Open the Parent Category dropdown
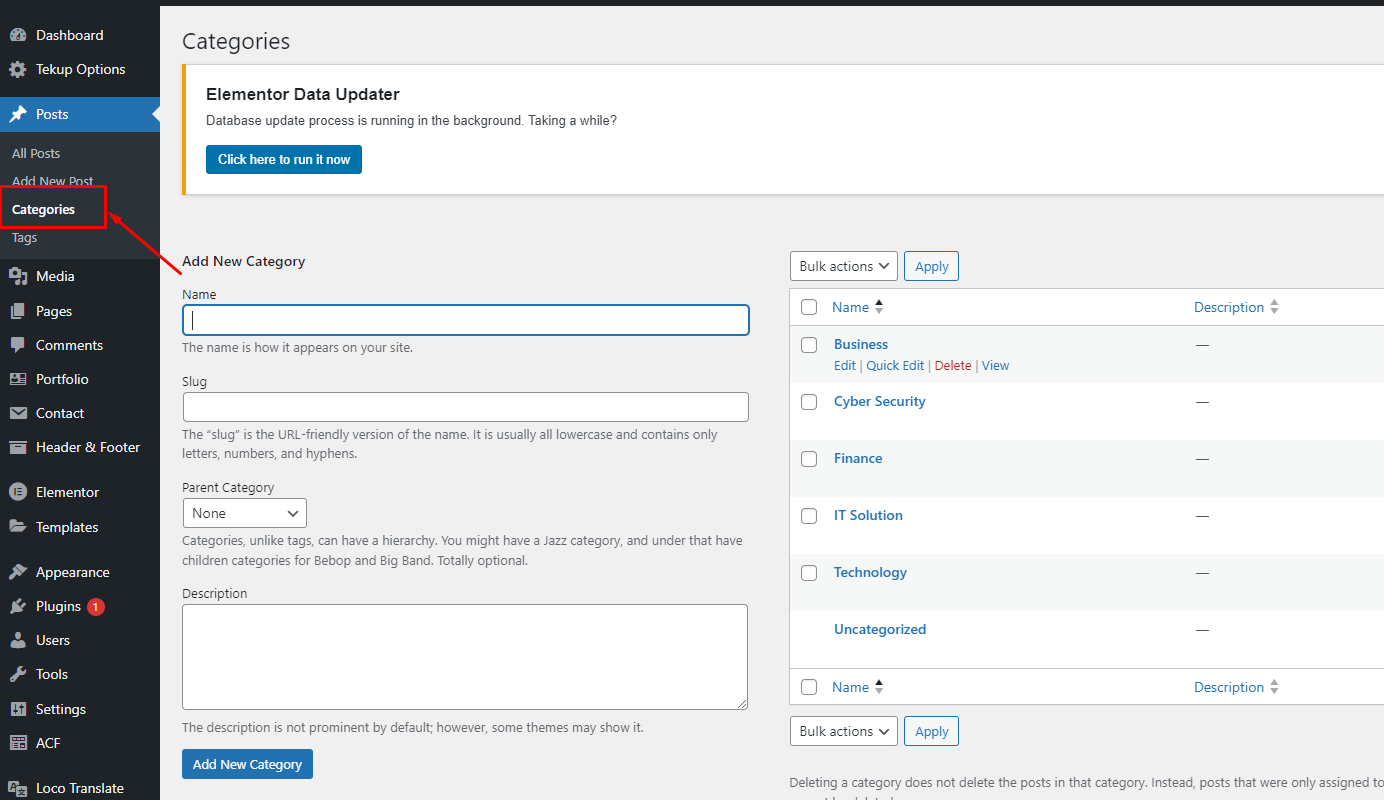The width and height of the screenshot is (1384, 800). click(x=245, y=513)
